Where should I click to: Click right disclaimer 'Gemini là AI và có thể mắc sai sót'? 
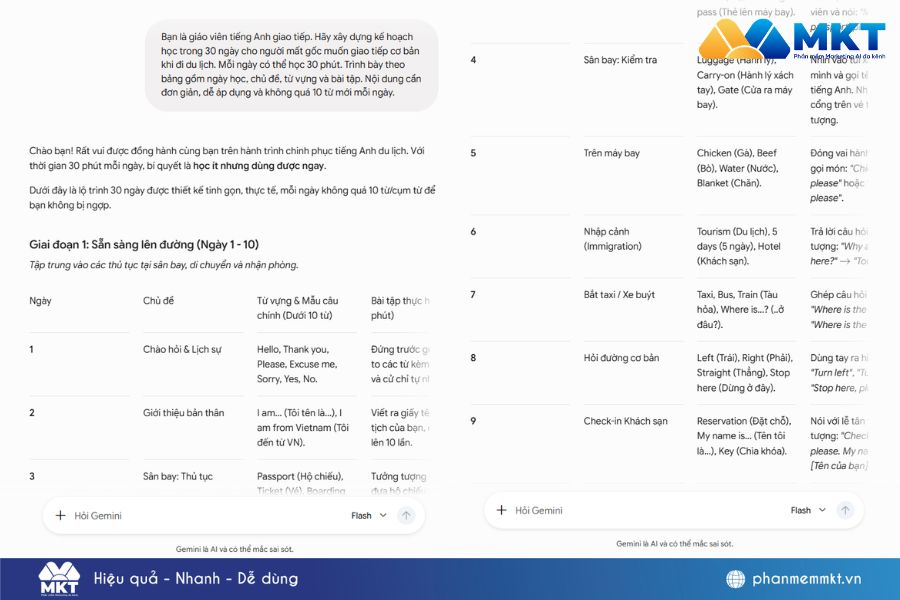[674, 543]
